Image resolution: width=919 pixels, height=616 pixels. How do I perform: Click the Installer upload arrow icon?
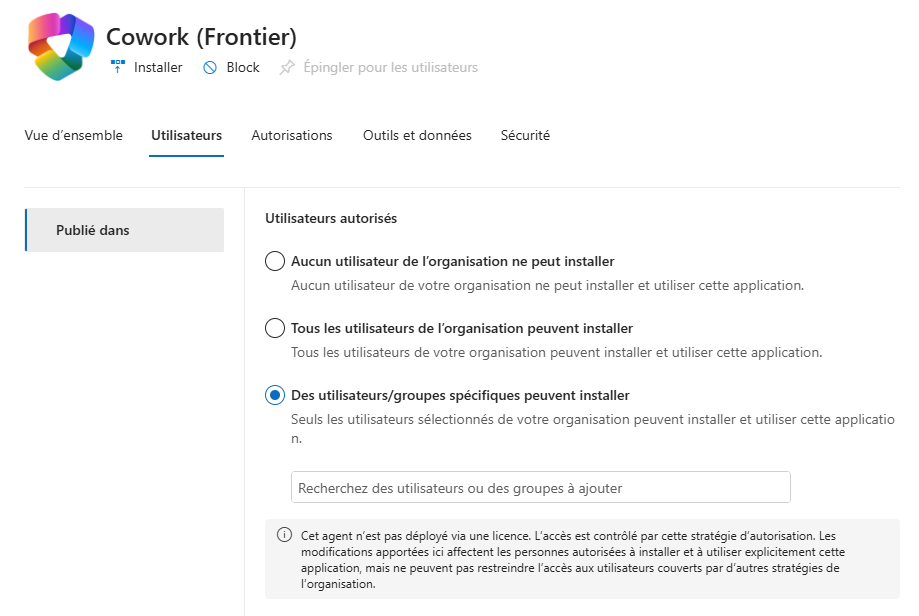(118, 67)
